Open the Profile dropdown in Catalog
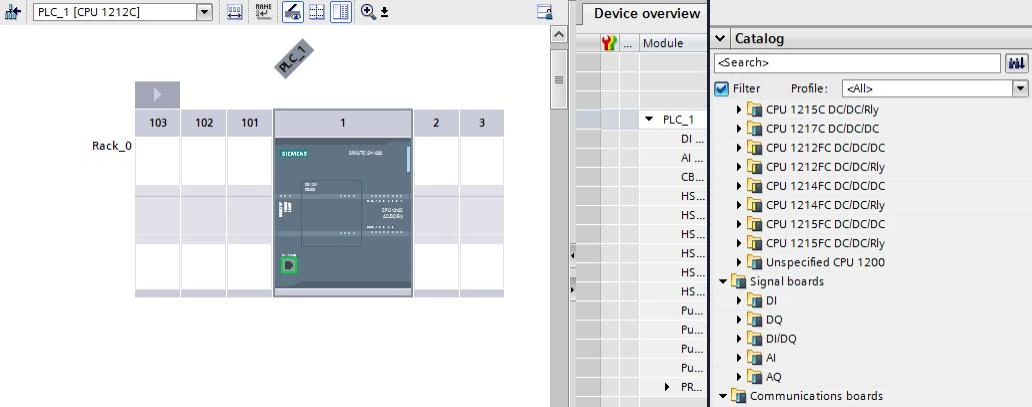 (1020, 89)
